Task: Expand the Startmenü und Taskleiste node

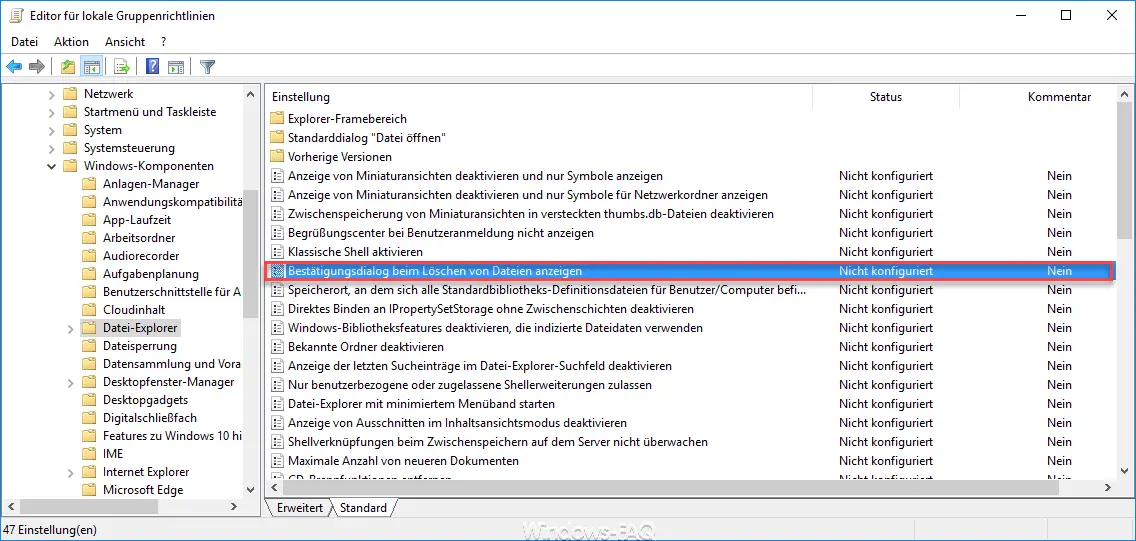Action: pos(51,112)
